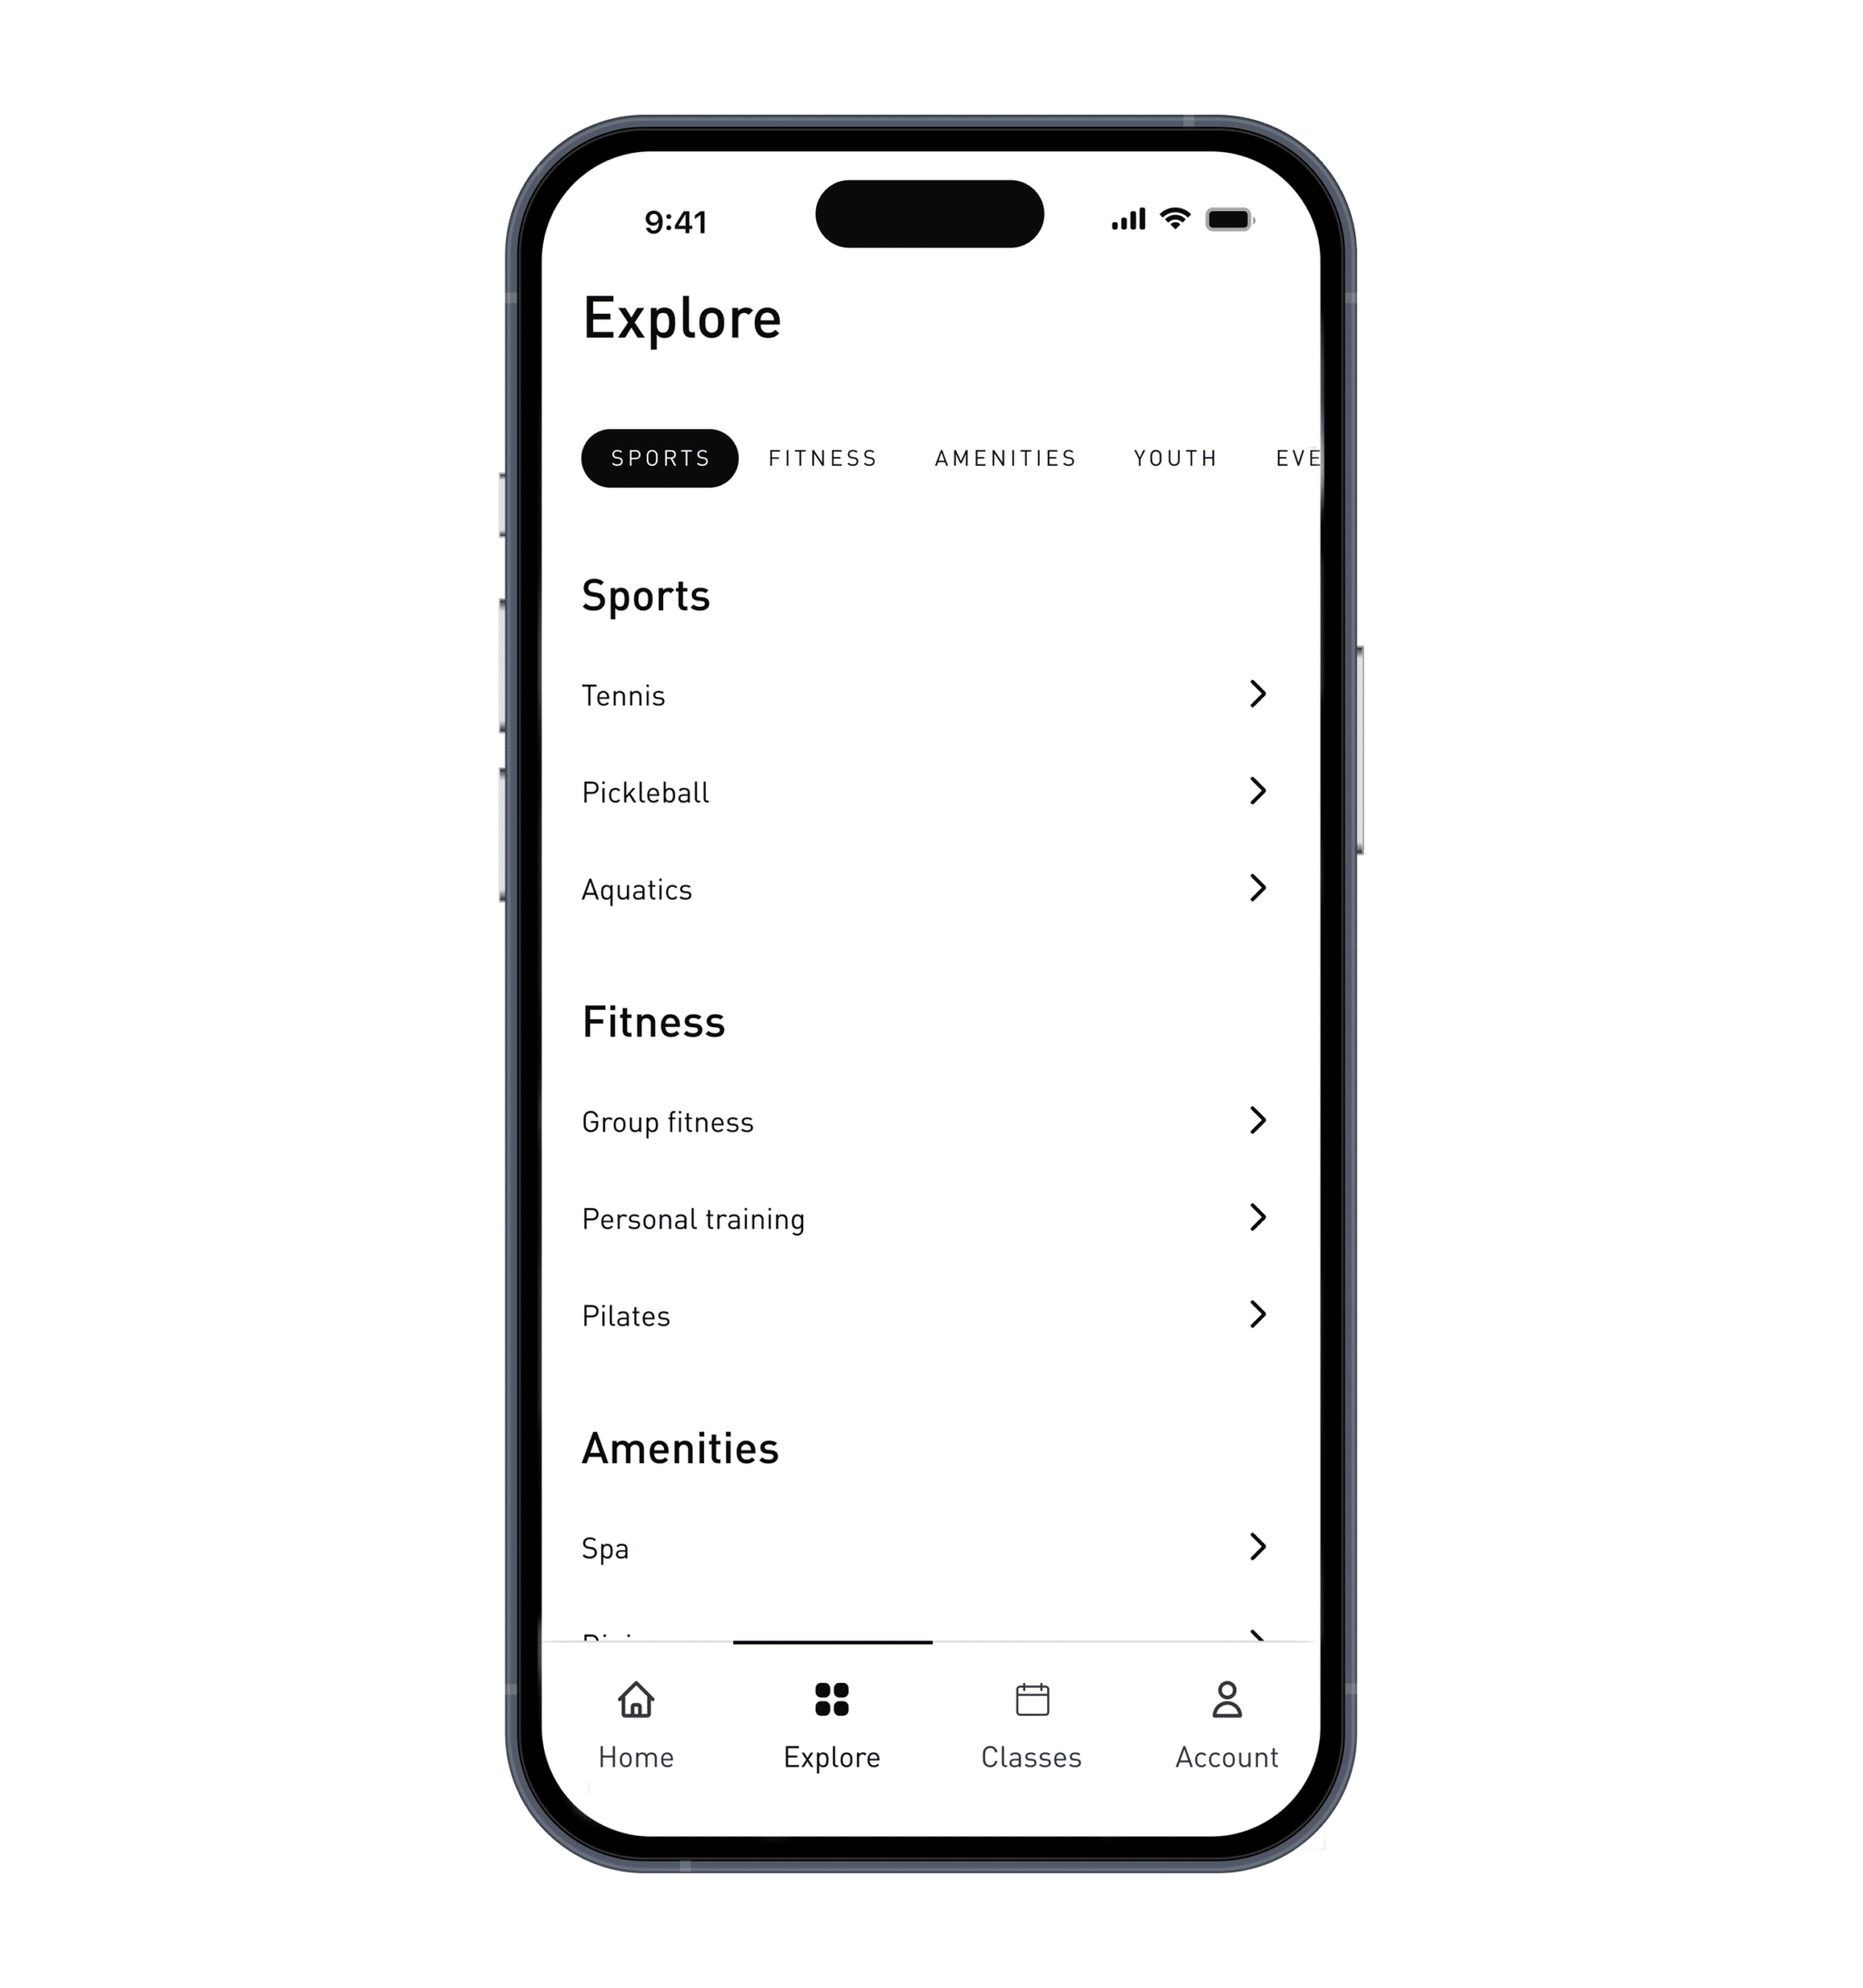Toggle the YOUTH filter tab
This screenshot has height=1988, width=1863.
pos(1173,457)
